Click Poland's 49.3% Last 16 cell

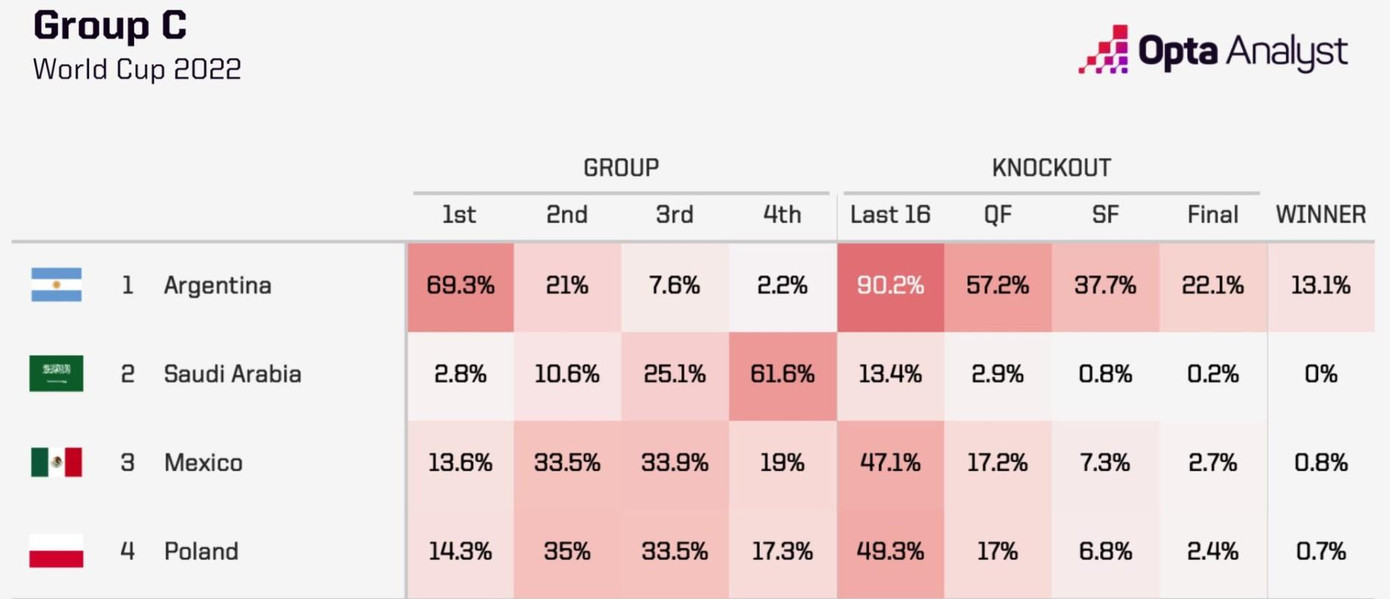[x=890, y=551]
